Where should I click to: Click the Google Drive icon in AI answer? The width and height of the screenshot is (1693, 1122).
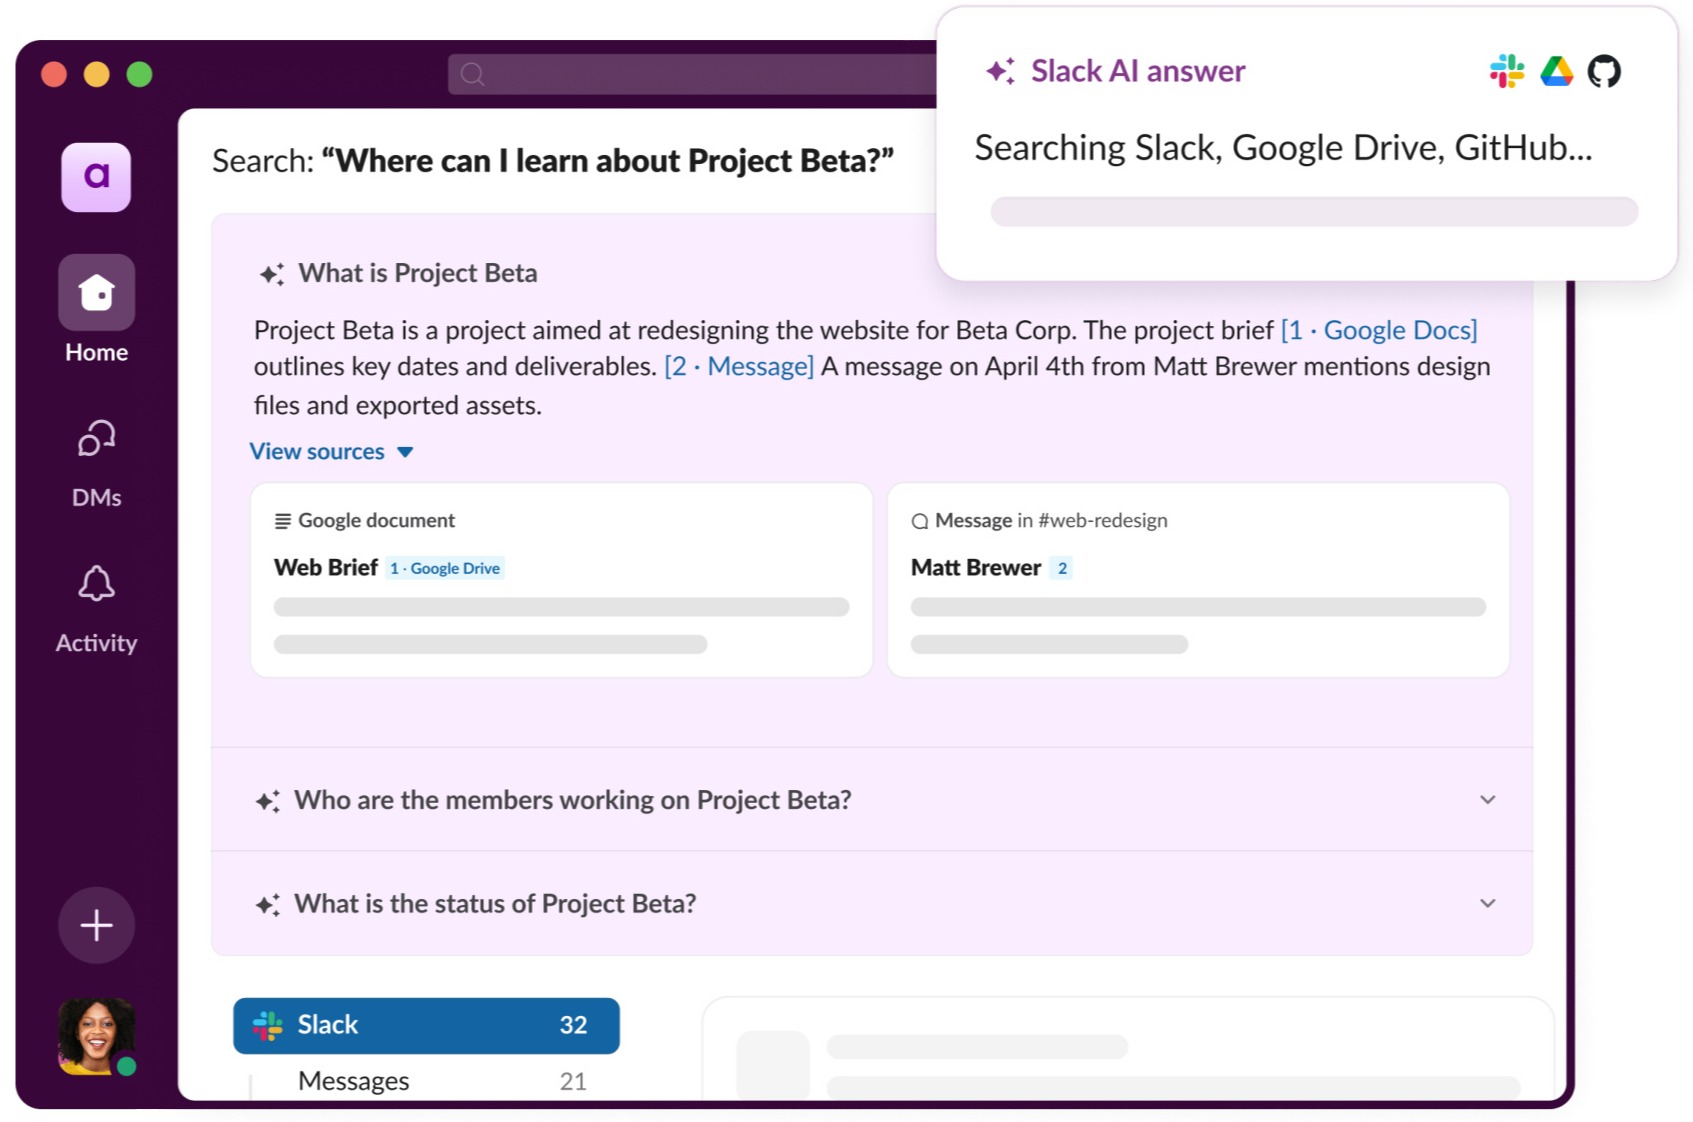(x=1556, y=71)
